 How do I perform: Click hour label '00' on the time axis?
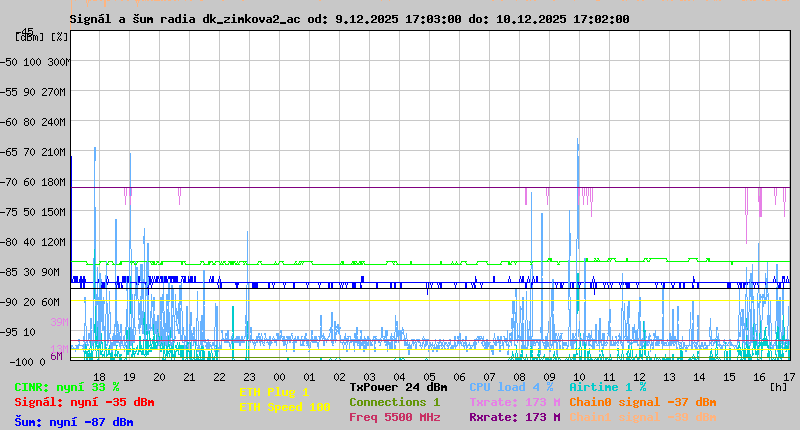pyautogui.click(x=280, y=377)
